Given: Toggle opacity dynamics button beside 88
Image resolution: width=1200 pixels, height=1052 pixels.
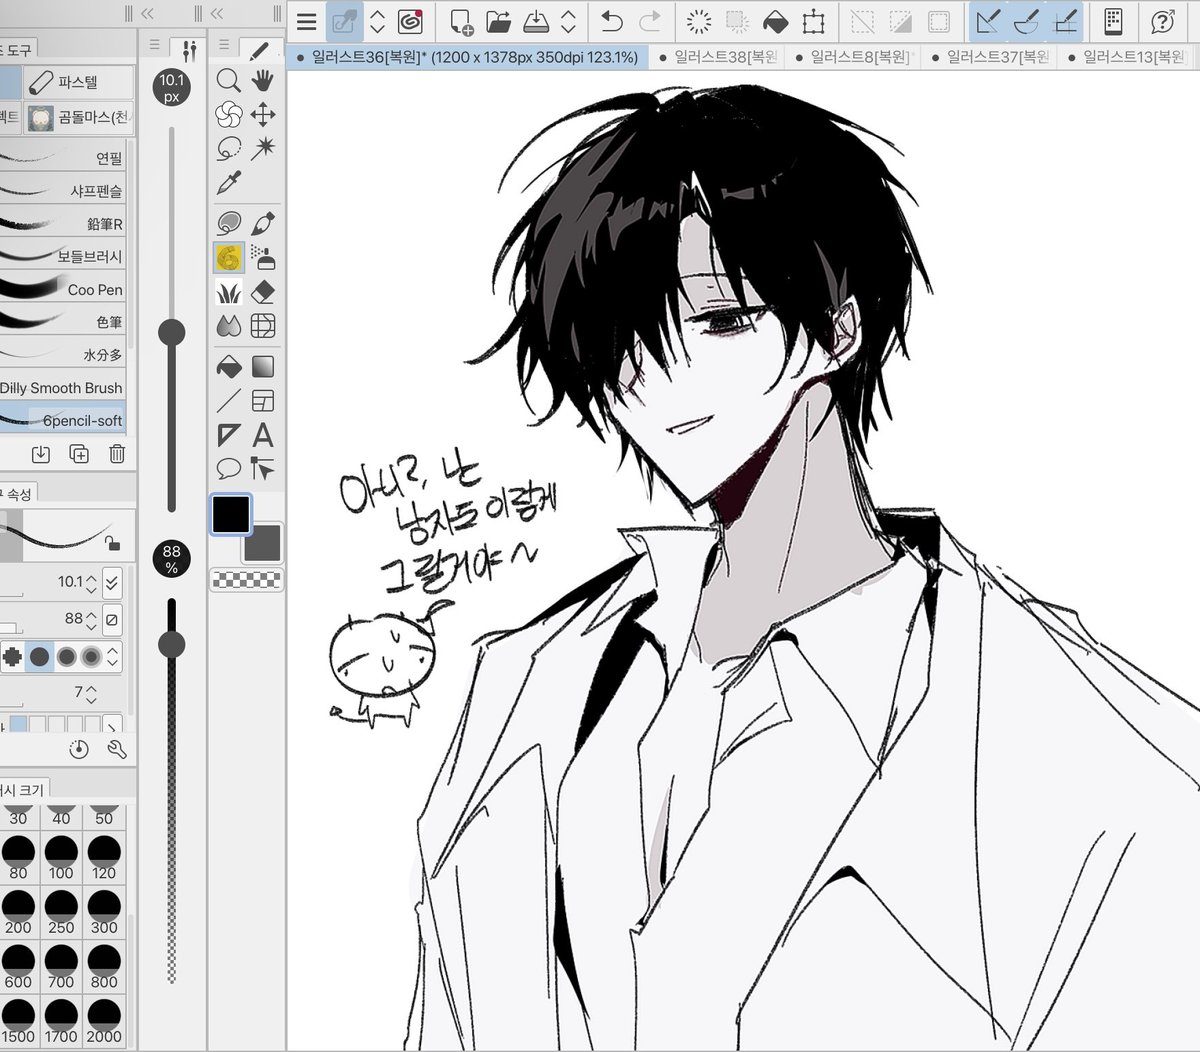Looking at the screenshot, I should [x=112, y=619].
